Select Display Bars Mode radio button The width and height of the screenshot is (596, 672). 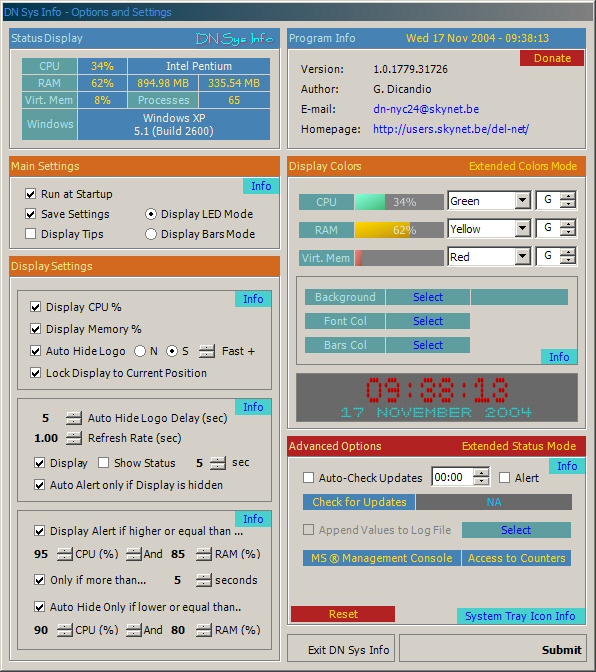(150, 234)
